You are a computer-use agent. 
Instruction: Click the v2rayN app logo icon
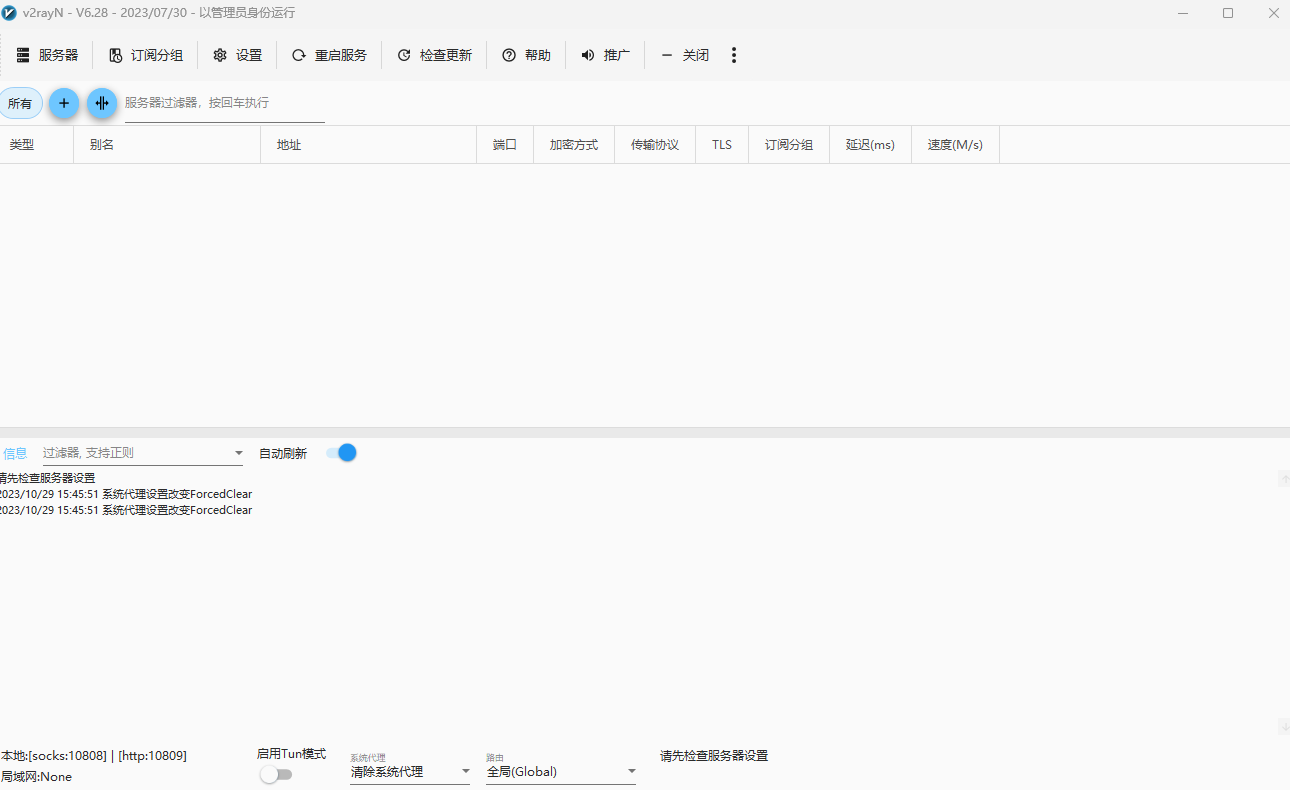point(9,13)
